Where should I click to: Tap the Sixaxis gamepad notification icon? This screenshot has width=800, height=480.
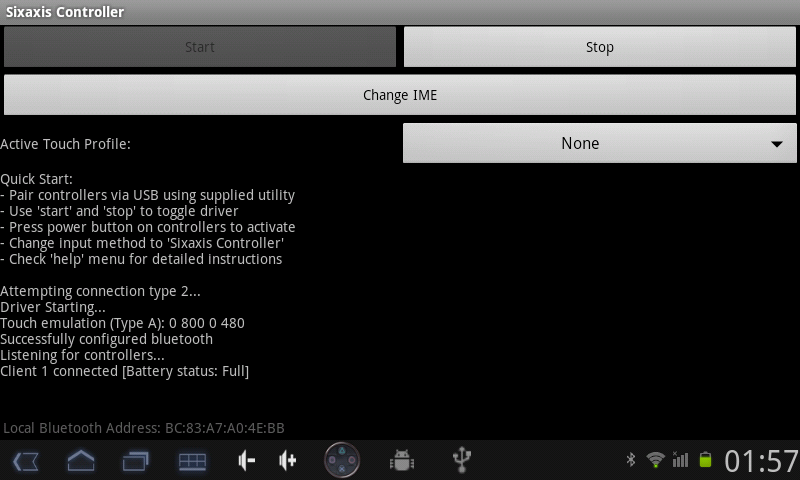click(342, 460)
